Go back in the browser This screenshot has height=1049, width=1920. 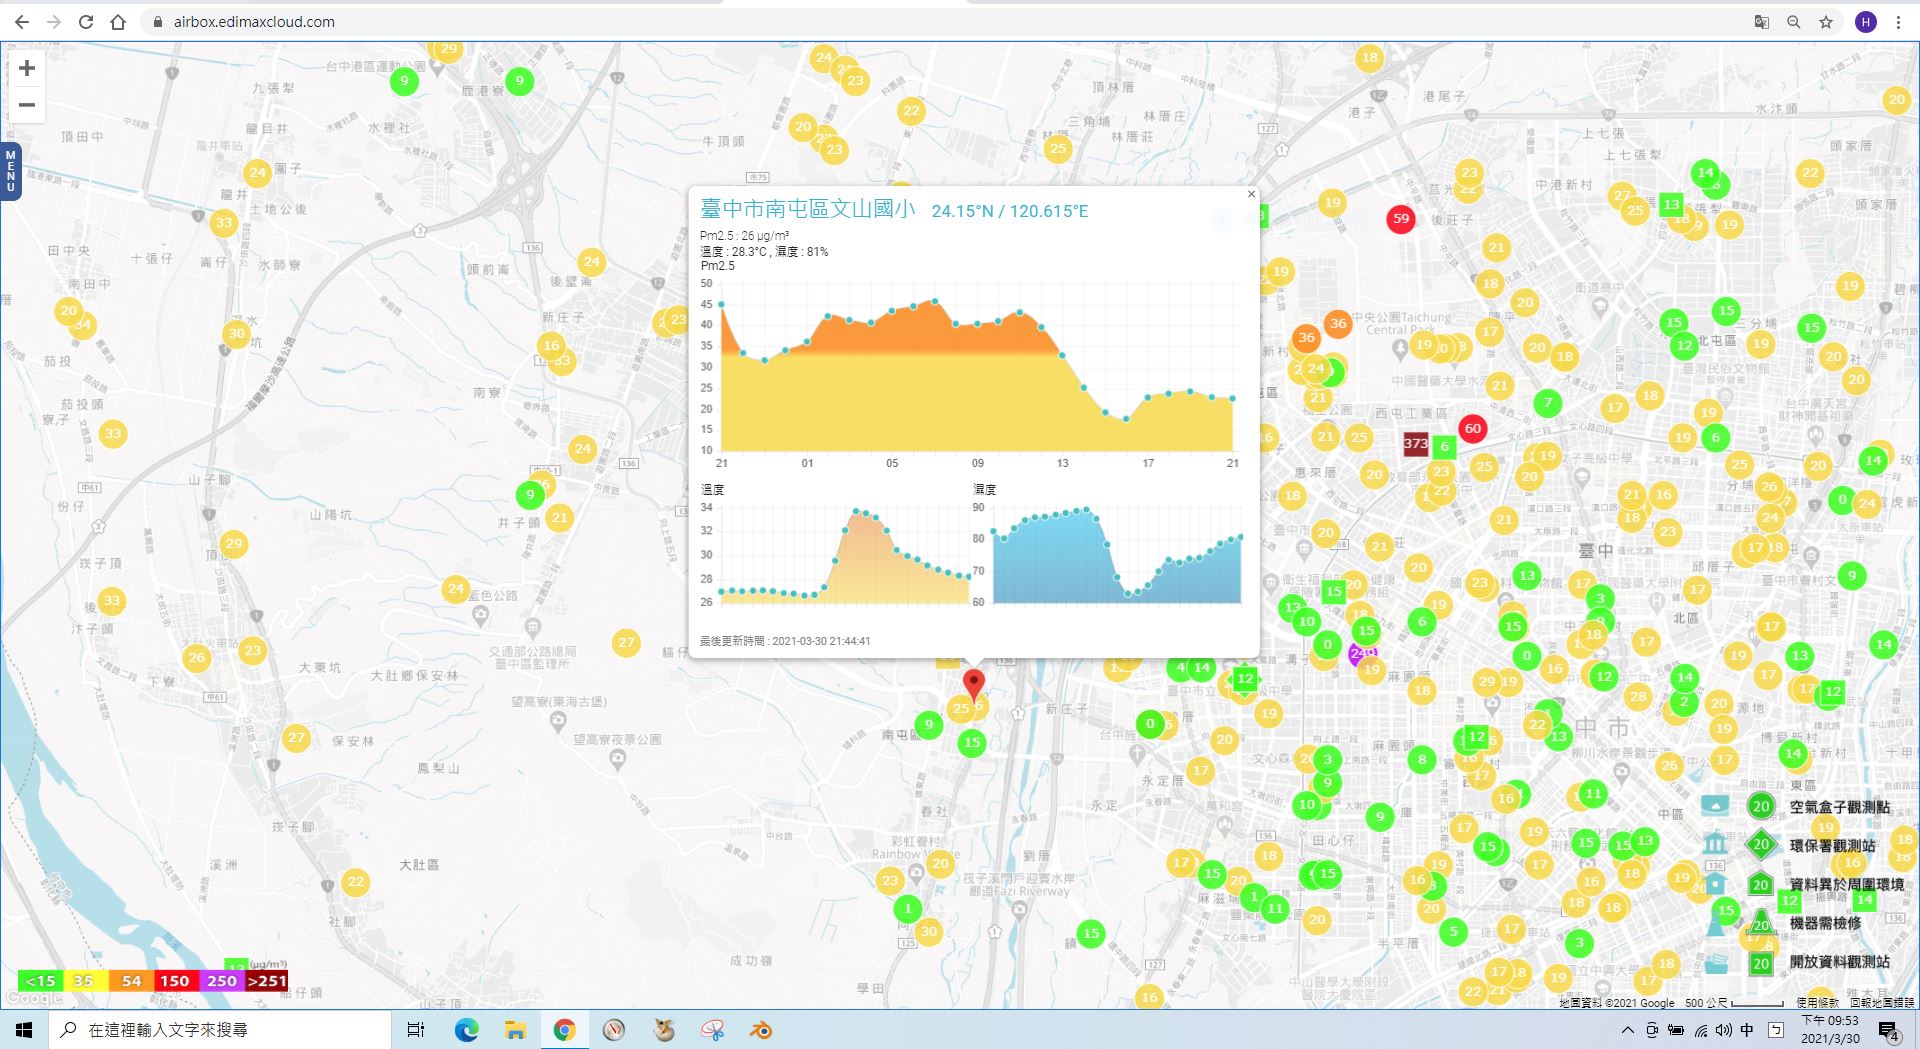click(22, 22)
